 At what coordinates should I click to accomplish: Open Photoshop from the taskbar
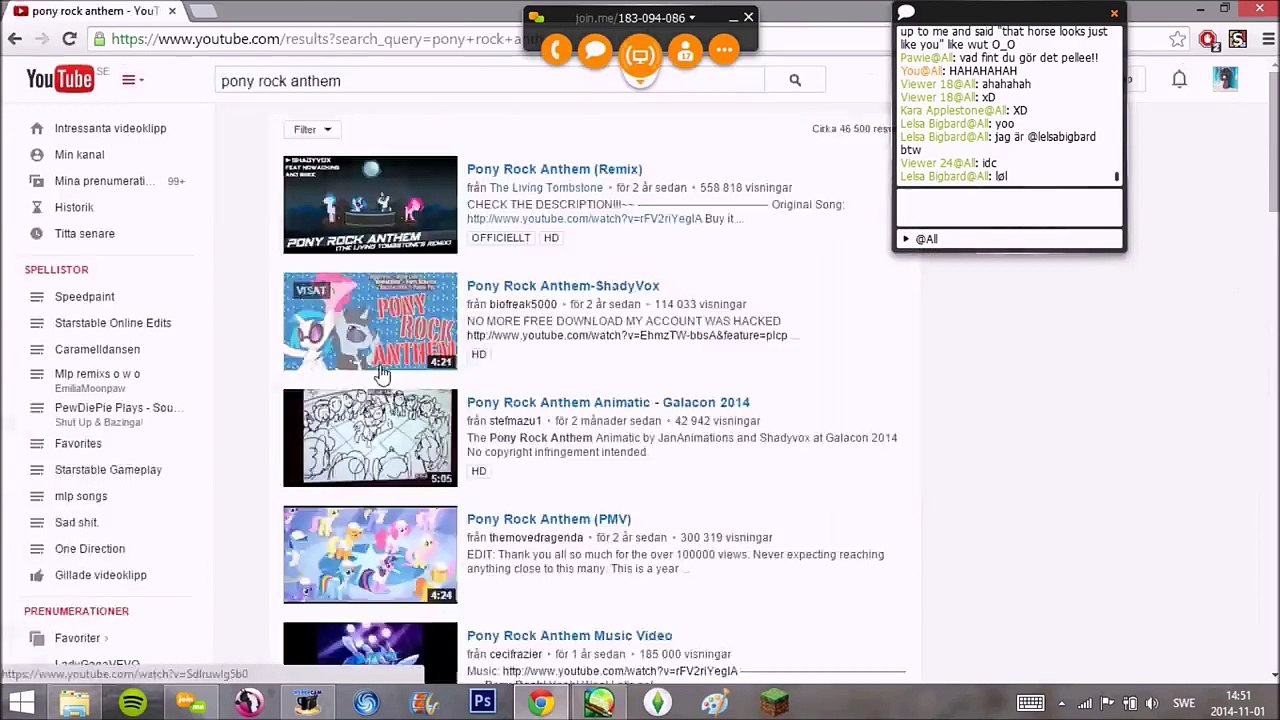pyautogui.click(x=483, y=703)
